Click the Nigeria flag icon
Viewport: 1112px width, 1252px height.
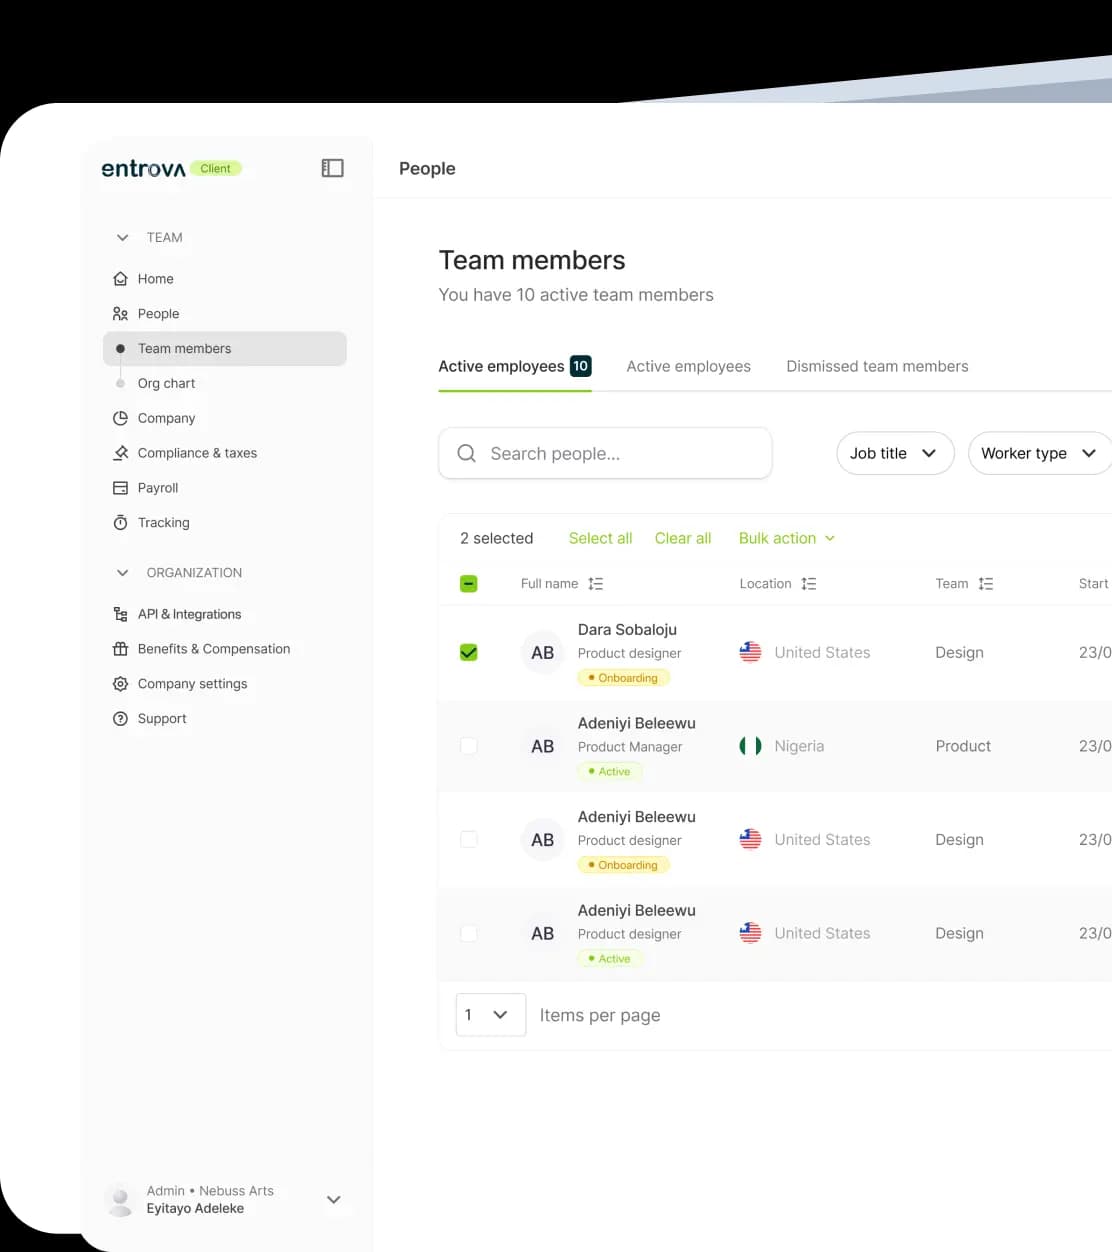(x=750, y=746)
